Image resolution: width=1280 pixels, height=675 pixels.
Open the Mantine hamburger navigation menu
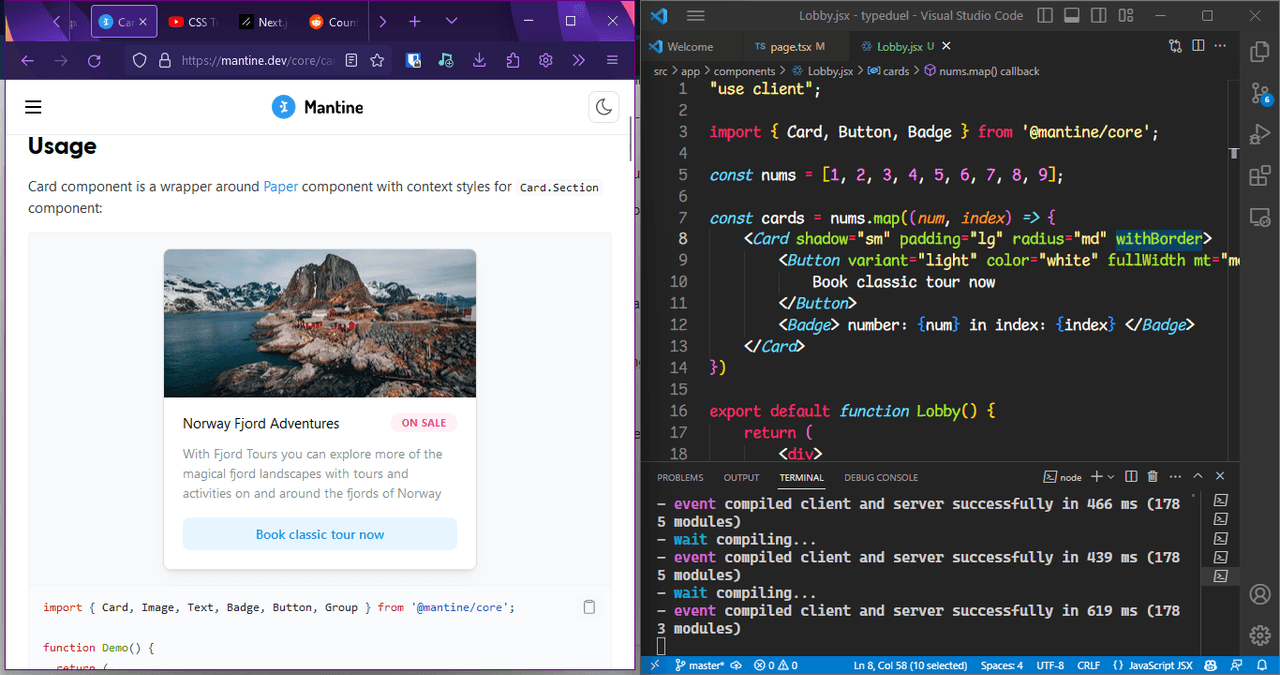tap(33, 107)
